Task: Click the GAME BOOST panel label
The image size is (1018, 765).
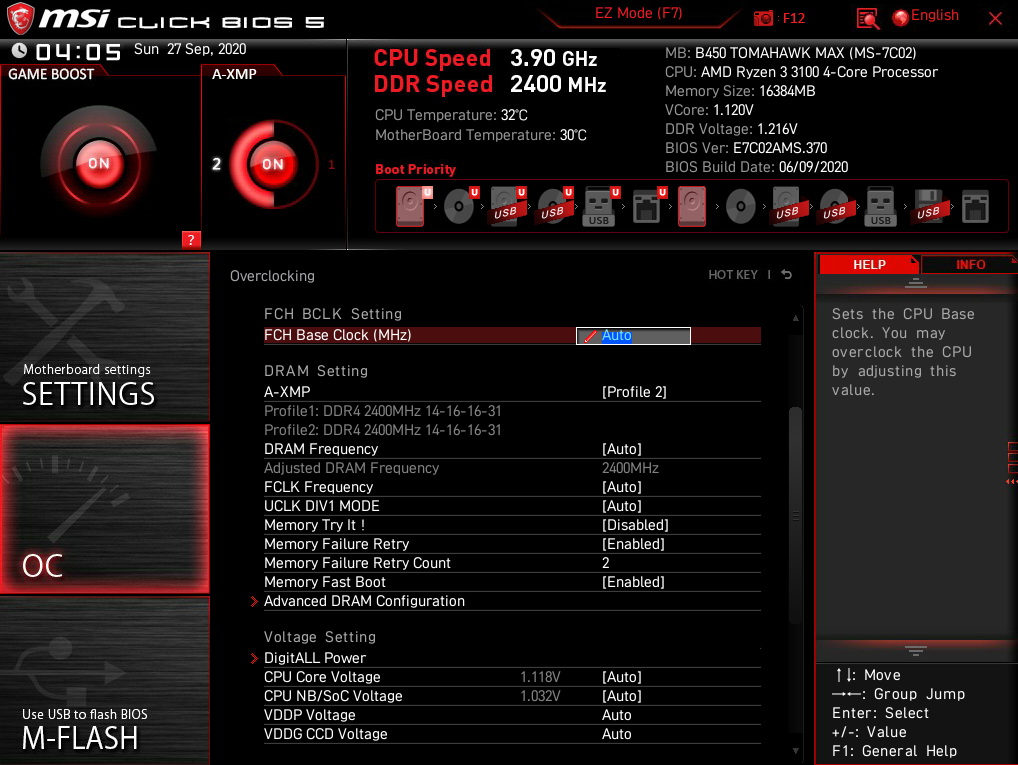Action: (x=51, y=74)
